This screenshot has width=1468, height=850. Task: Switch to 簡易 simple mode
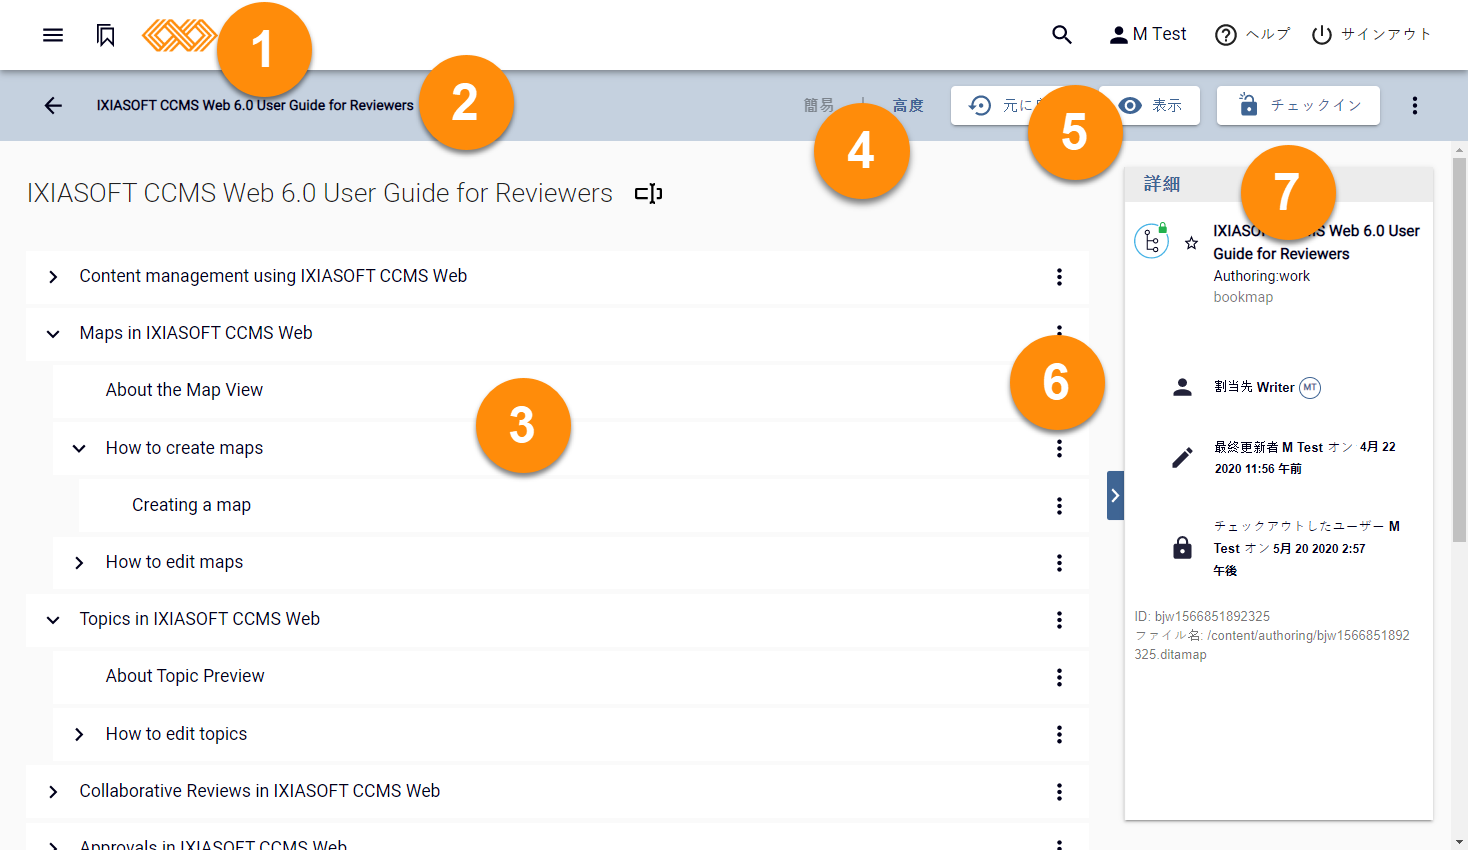pos(819,105)
